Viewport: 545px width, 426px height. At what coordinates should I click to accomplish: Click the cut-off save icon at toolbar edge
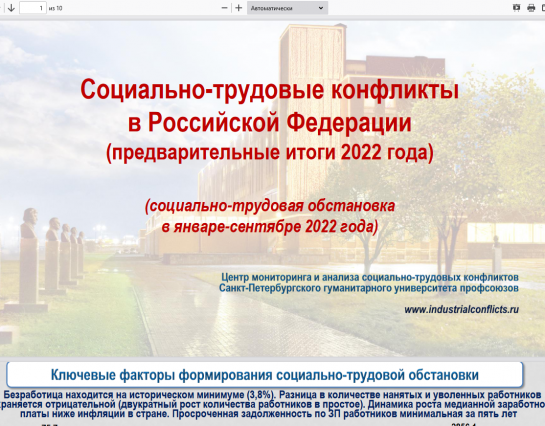(x=543, y=8)
